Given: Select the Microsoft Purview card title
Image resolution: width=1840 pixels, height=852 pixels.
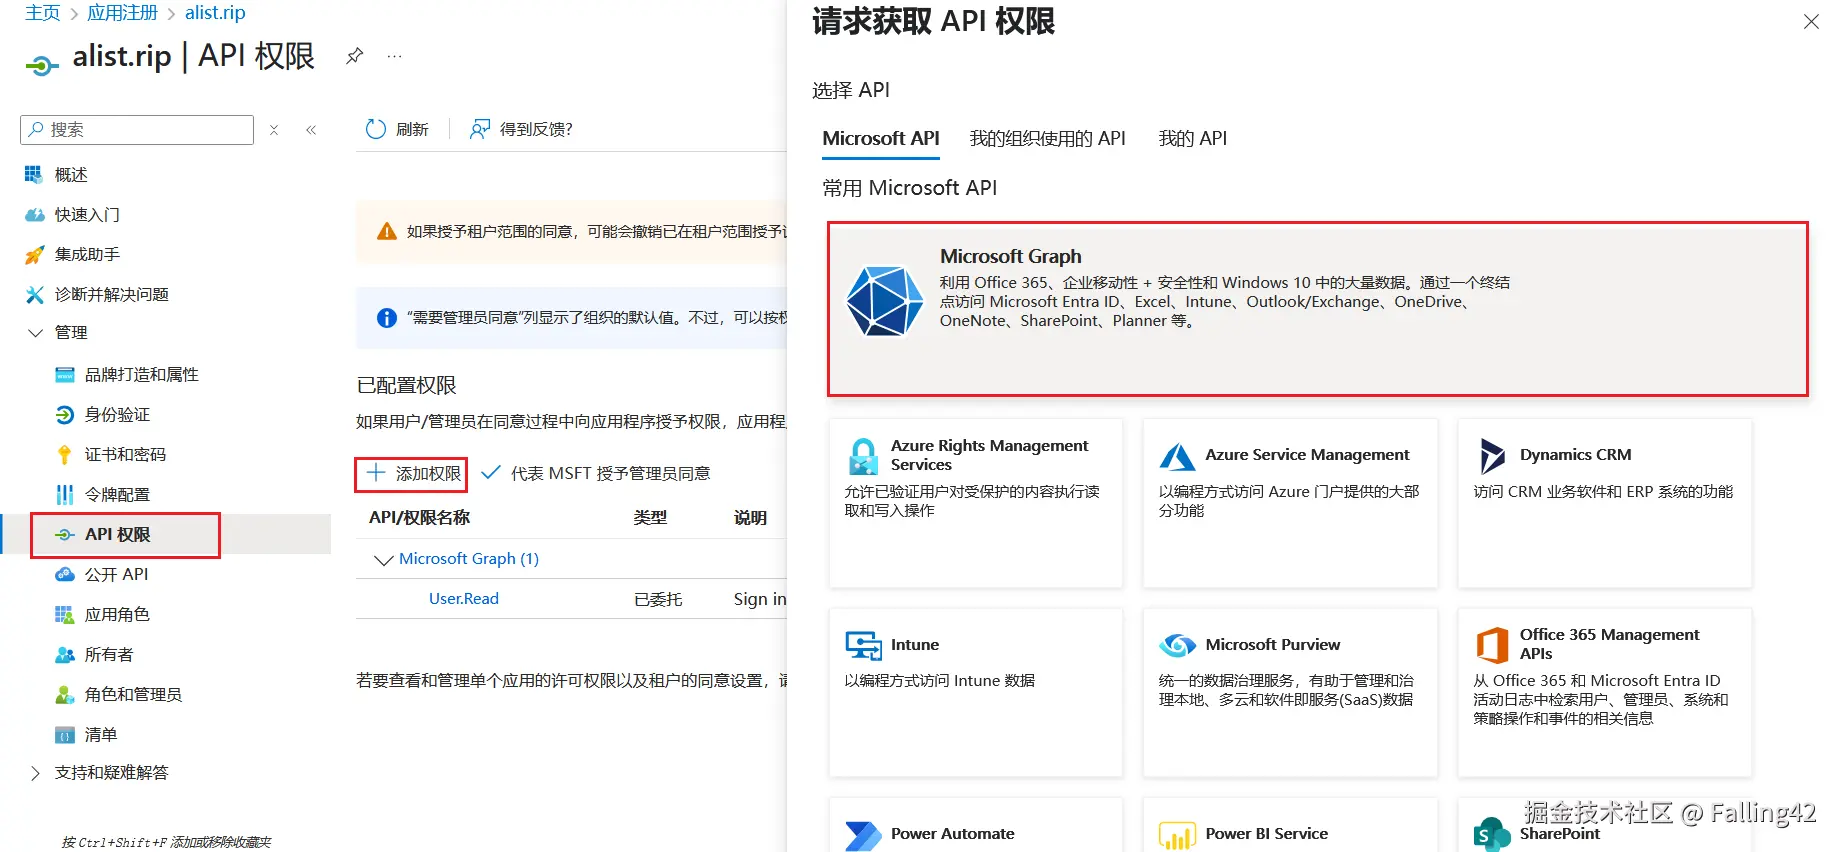Looking at the screenshot, I should coord(1273,645).
